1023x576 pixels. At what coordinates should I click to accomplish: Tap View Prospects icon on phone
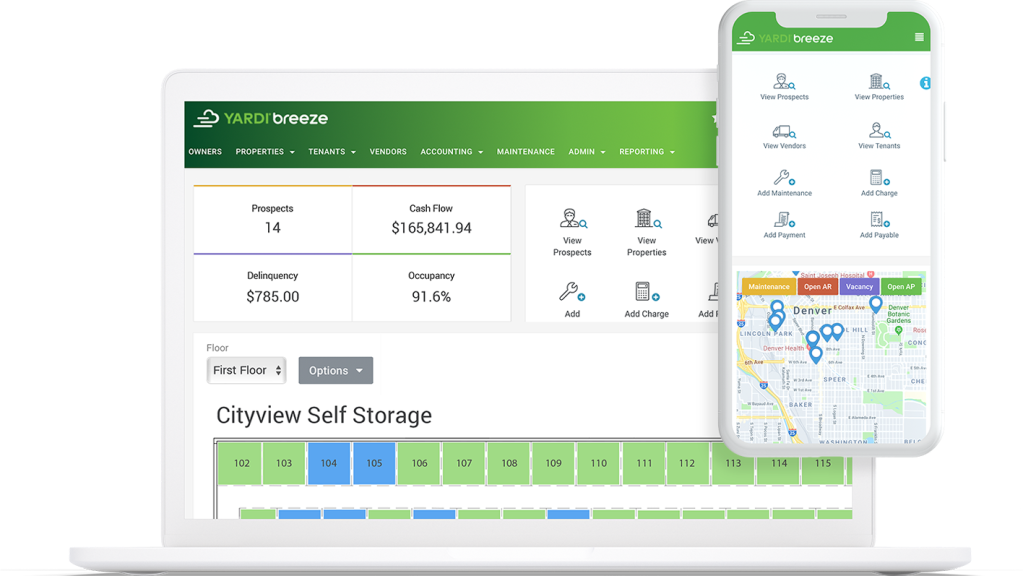(x=784, y=82)
